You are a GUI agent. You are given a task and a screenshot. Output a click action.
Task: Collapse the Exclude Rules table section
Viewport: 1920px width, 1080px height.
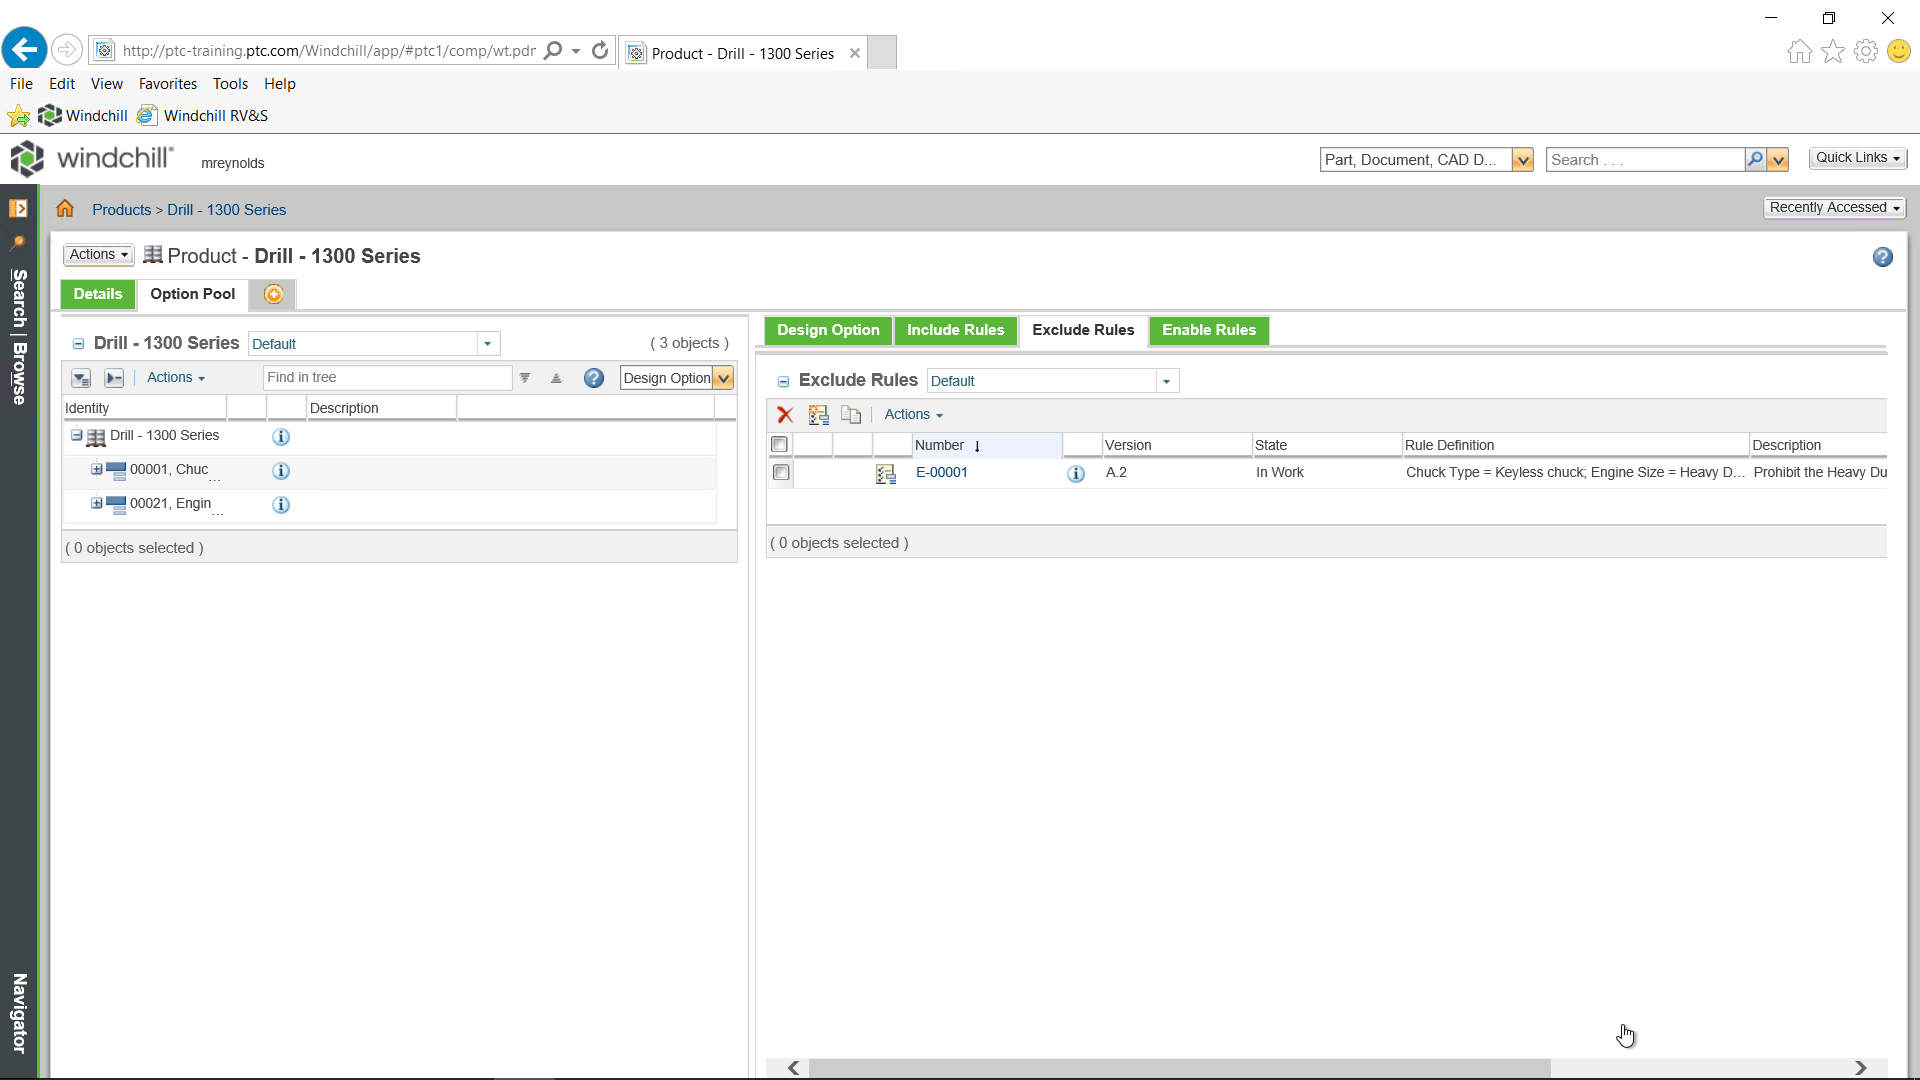(783, 381)
